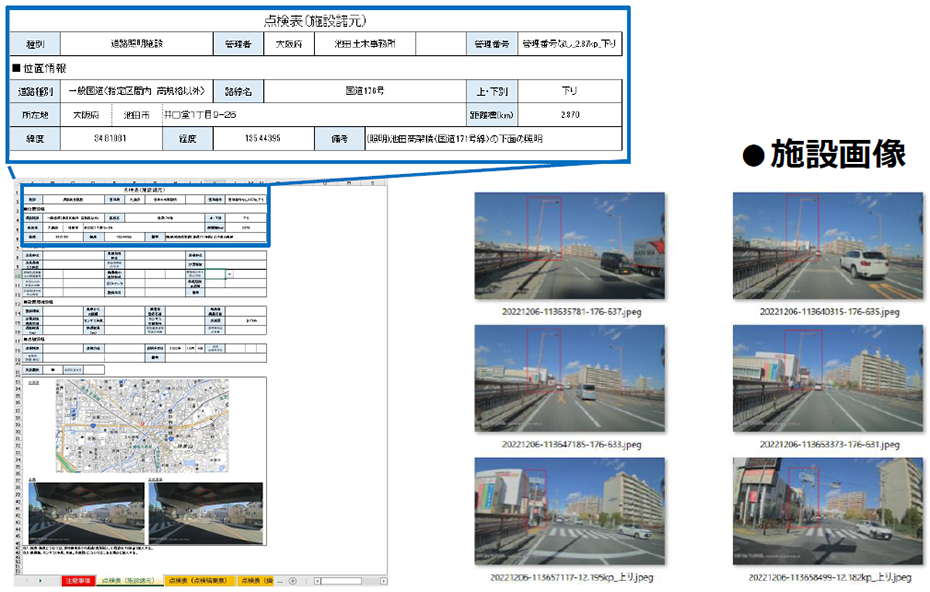
Task: Select the 池田土木事務所 cell in callout
Action: 364,44
